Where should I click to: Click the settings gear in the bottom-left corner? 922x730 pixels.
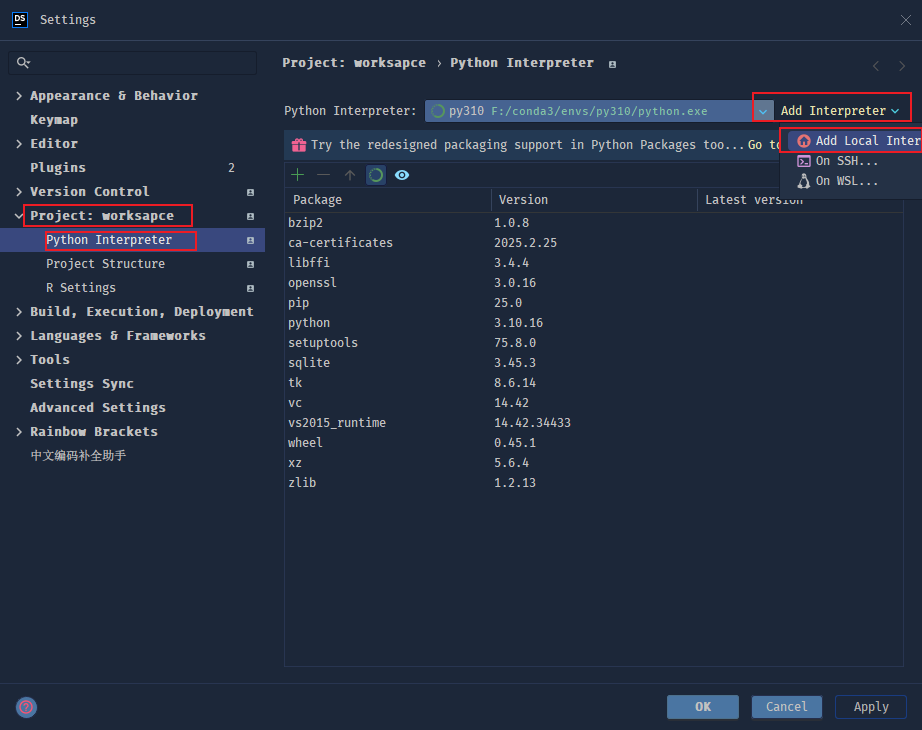[x=26, y=707]
